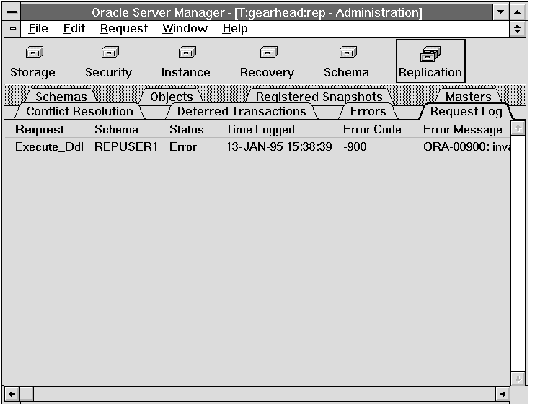Switch to the Errors tab
This screenshot has width=536, height=409.
coord(368,111)
